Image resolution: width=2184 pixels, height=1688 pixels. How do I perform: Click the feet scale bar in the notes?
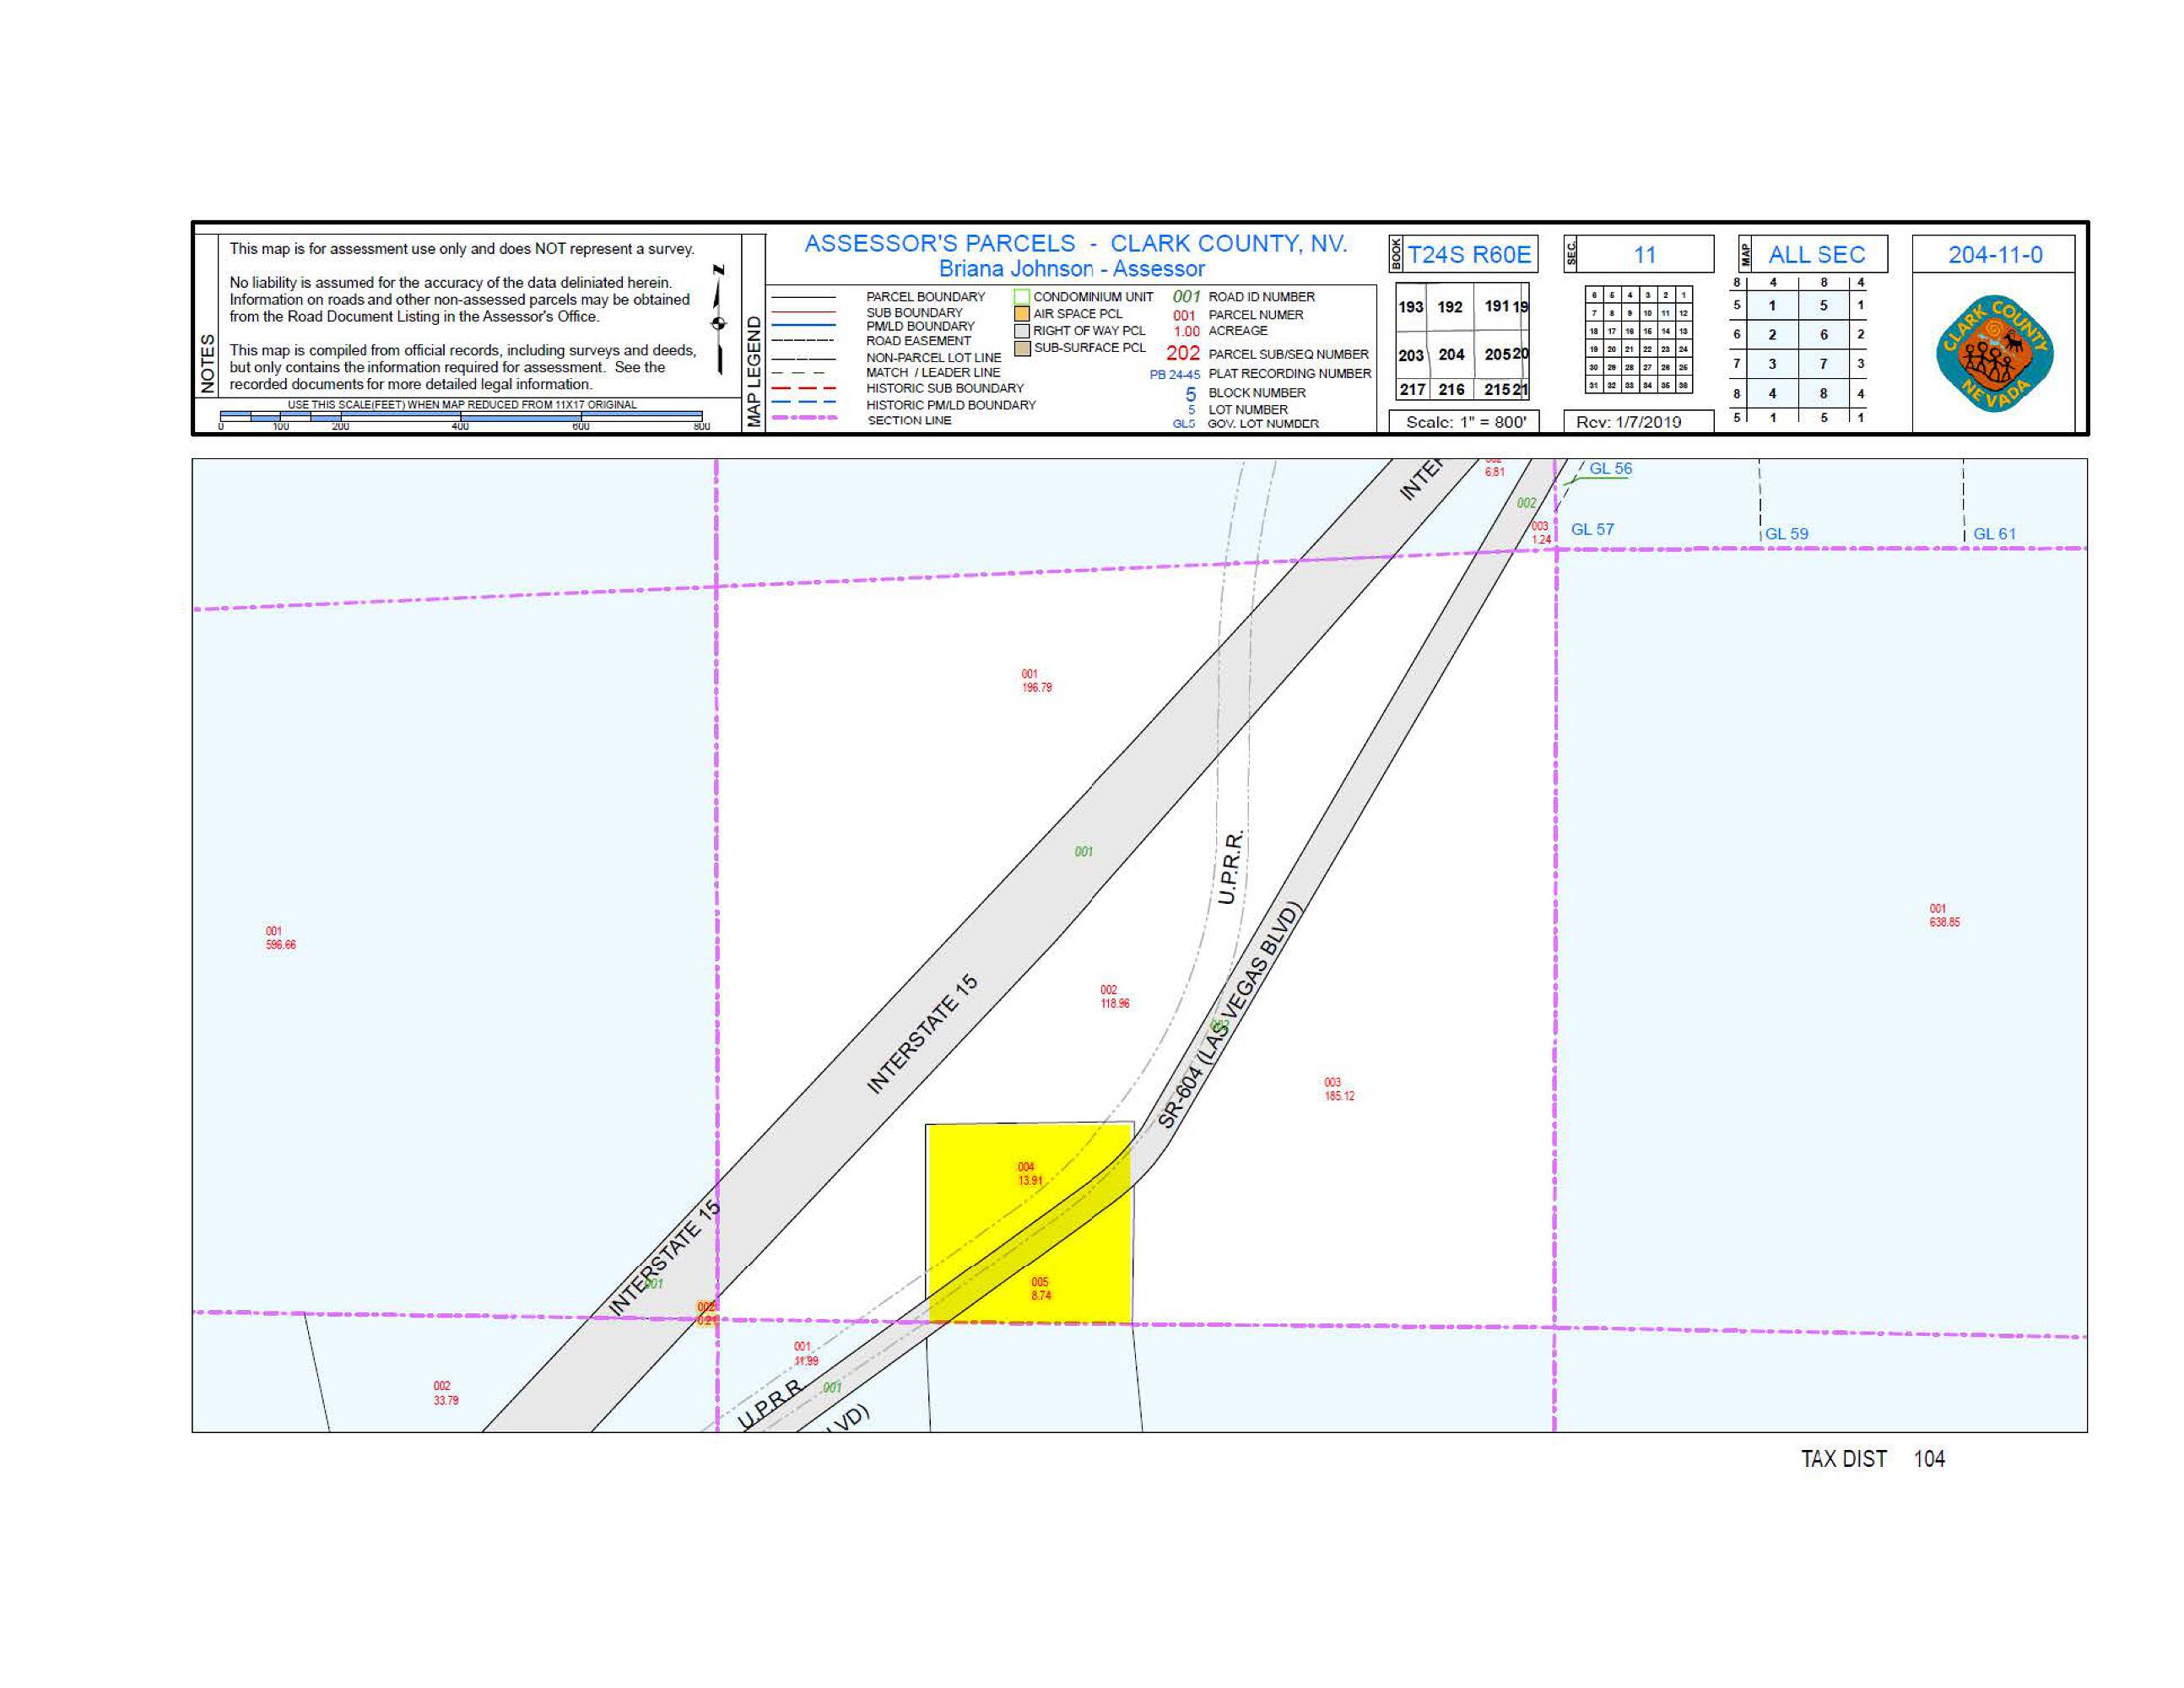tap(460, 416)
